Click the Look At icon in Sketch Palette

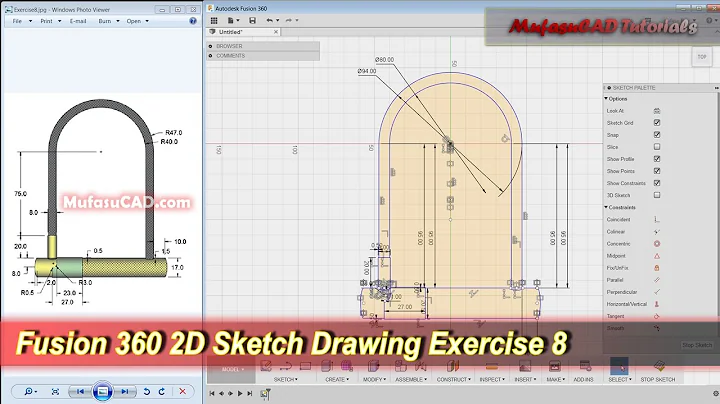[x=657, y=111]
